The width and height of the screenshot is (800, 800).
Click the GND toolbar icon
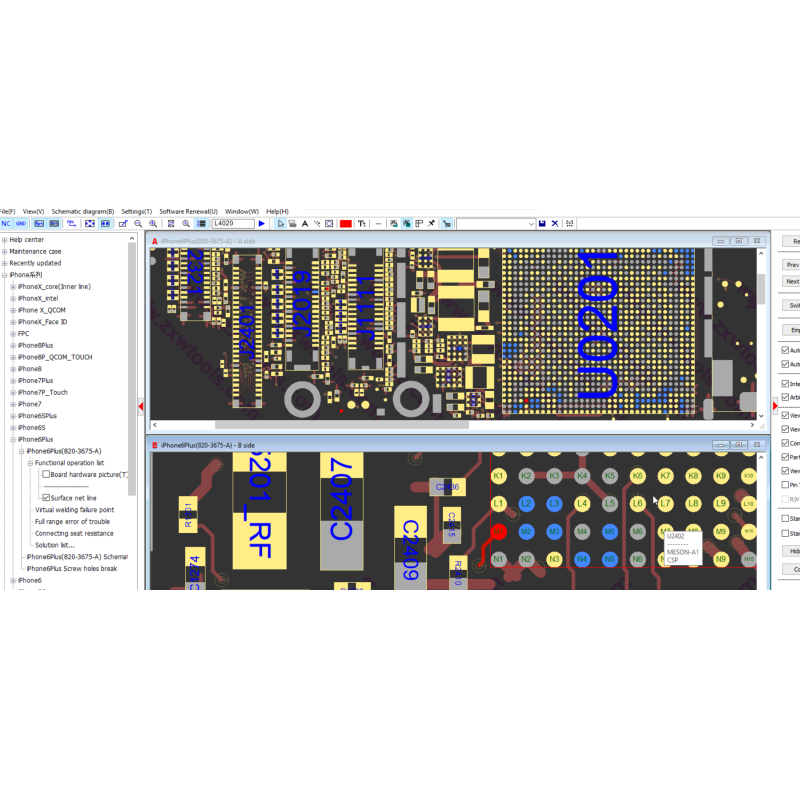coord(21,224)
